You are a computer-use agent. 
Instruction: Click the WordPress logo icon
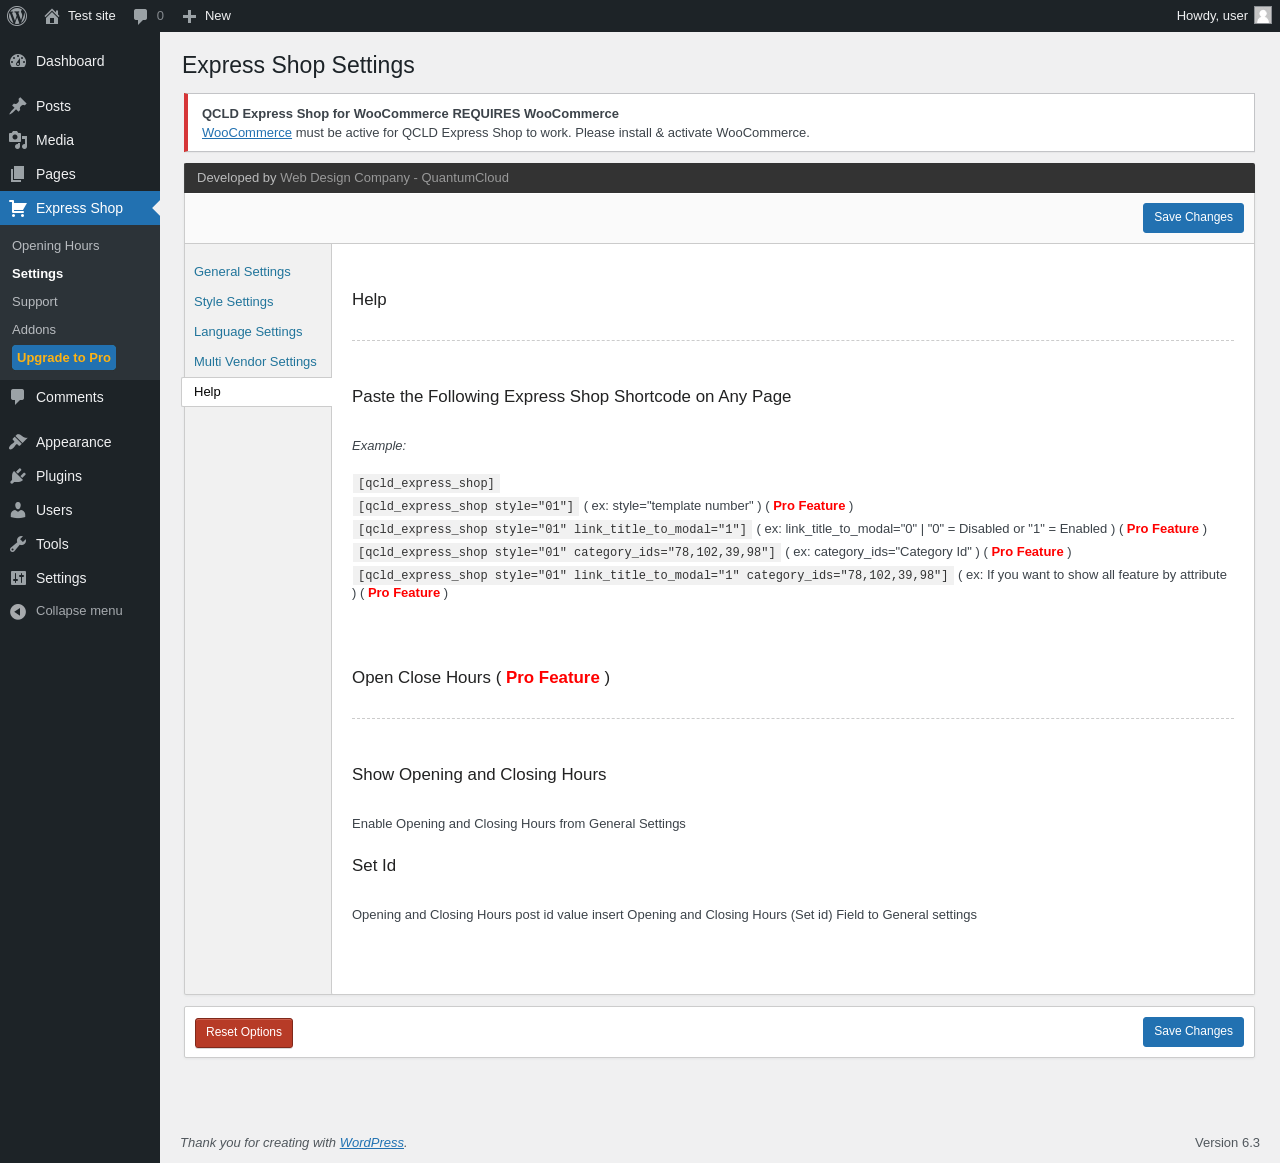point(17,16)
